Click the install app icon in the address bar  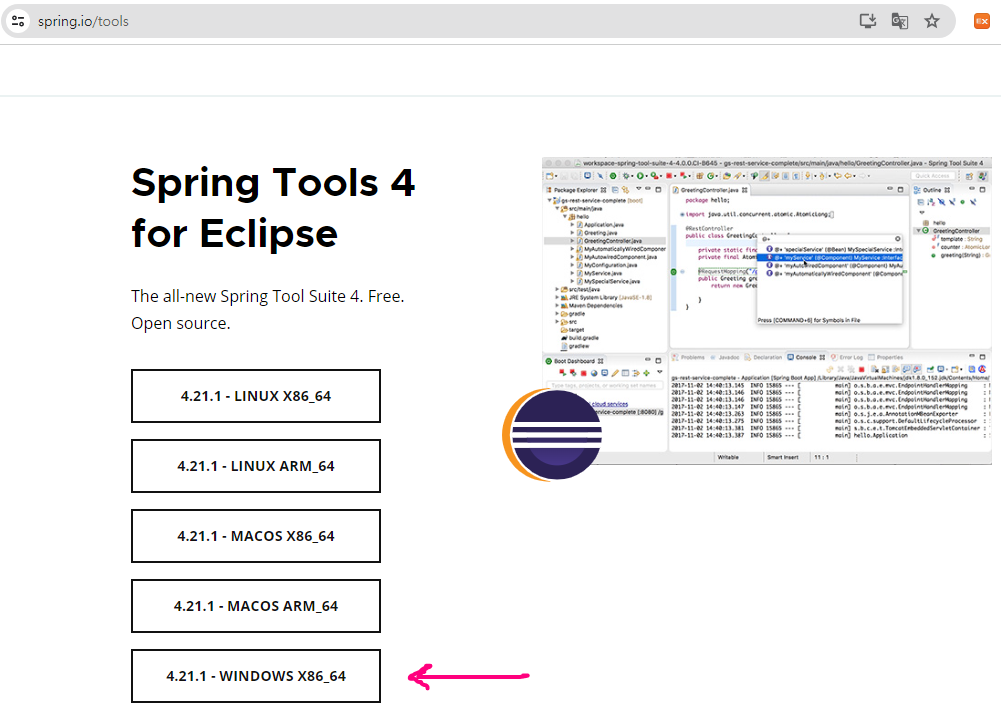click(868, 21)
